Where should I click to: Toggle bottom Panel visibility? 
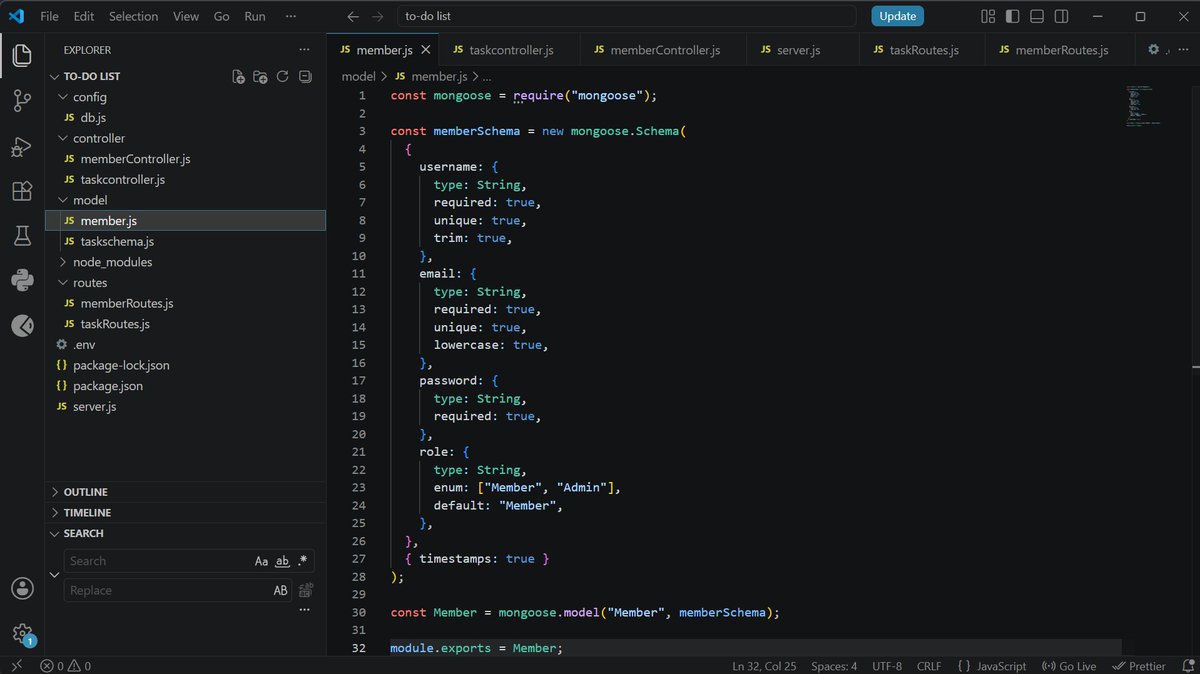(x=1037, y=16)
